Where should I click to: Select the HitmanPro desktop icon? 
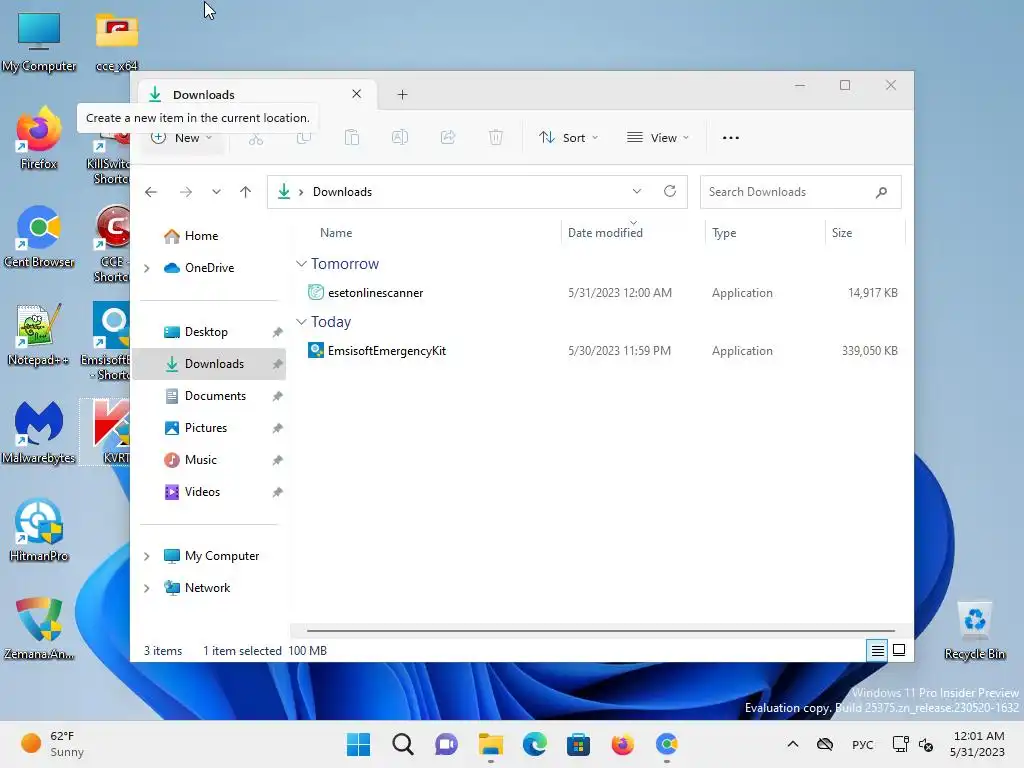[x=39, y=531]
